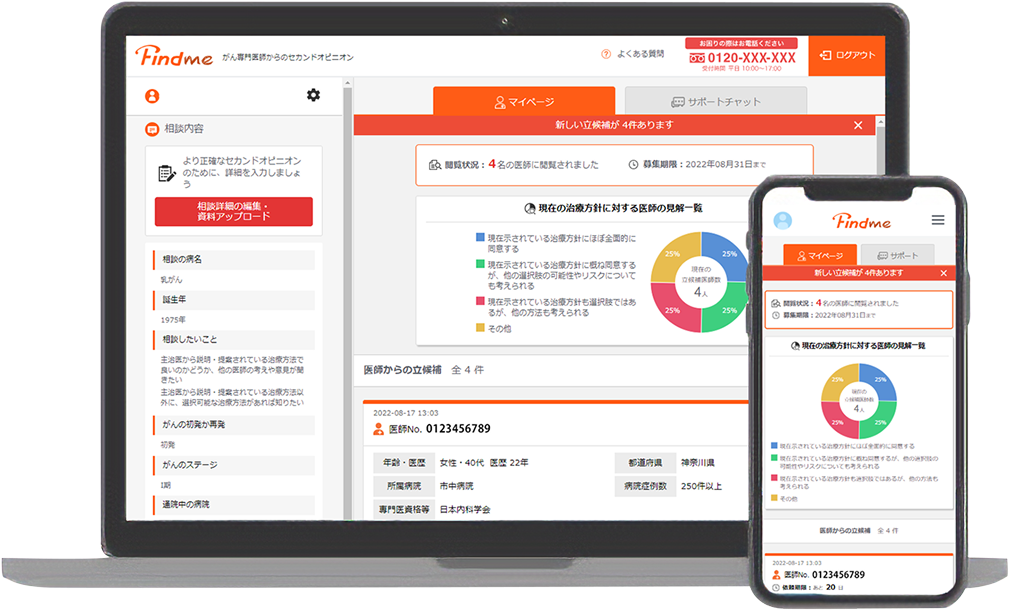Click the pie chart icon beside 医師の見解一覧 on the laptop
Image resolution: width=1009 pixels, height=610 pixels.
[x=530, y=208]
